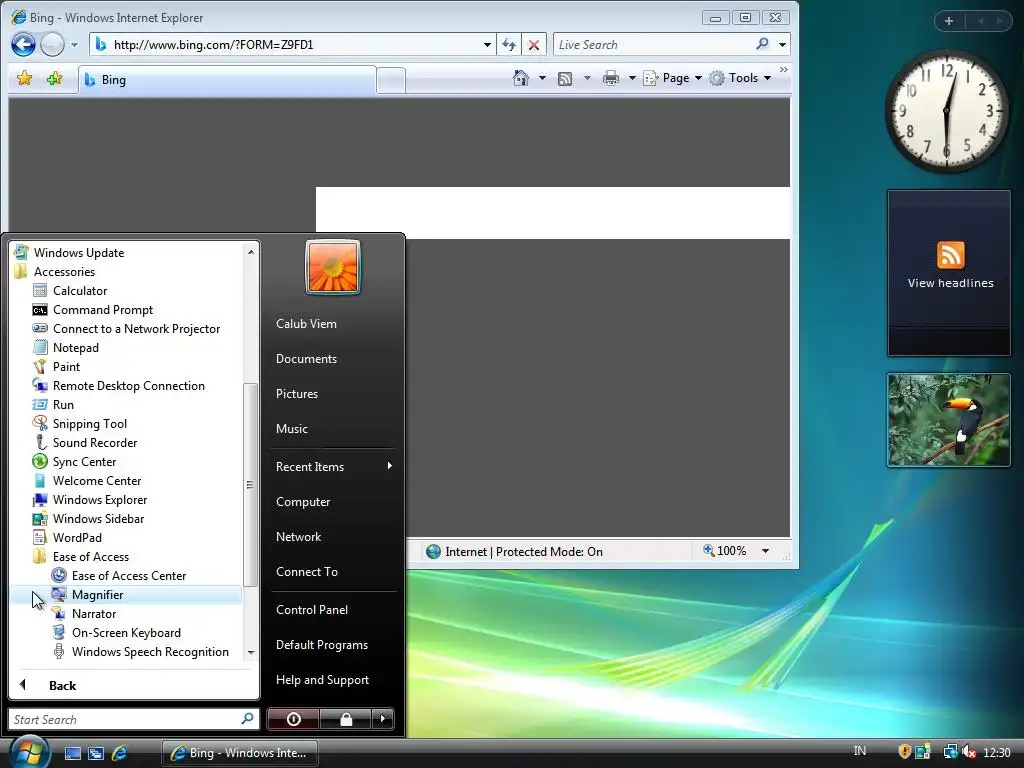Collapse the Ease of Access folder
This screenshot has width=1024, height=768.
(91, 556)
